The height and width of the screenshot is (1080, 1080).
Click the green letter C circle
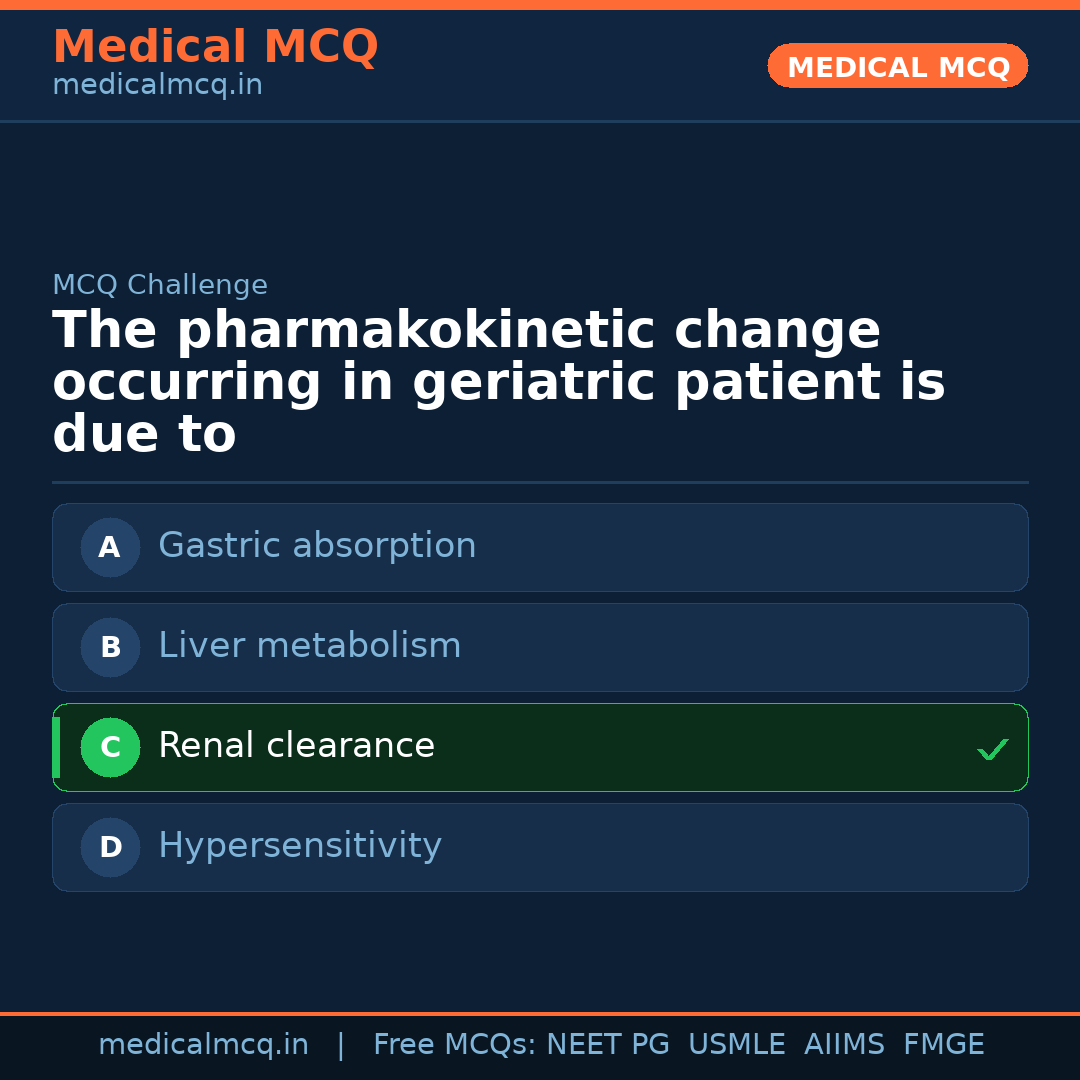click(x=110, y=747)
